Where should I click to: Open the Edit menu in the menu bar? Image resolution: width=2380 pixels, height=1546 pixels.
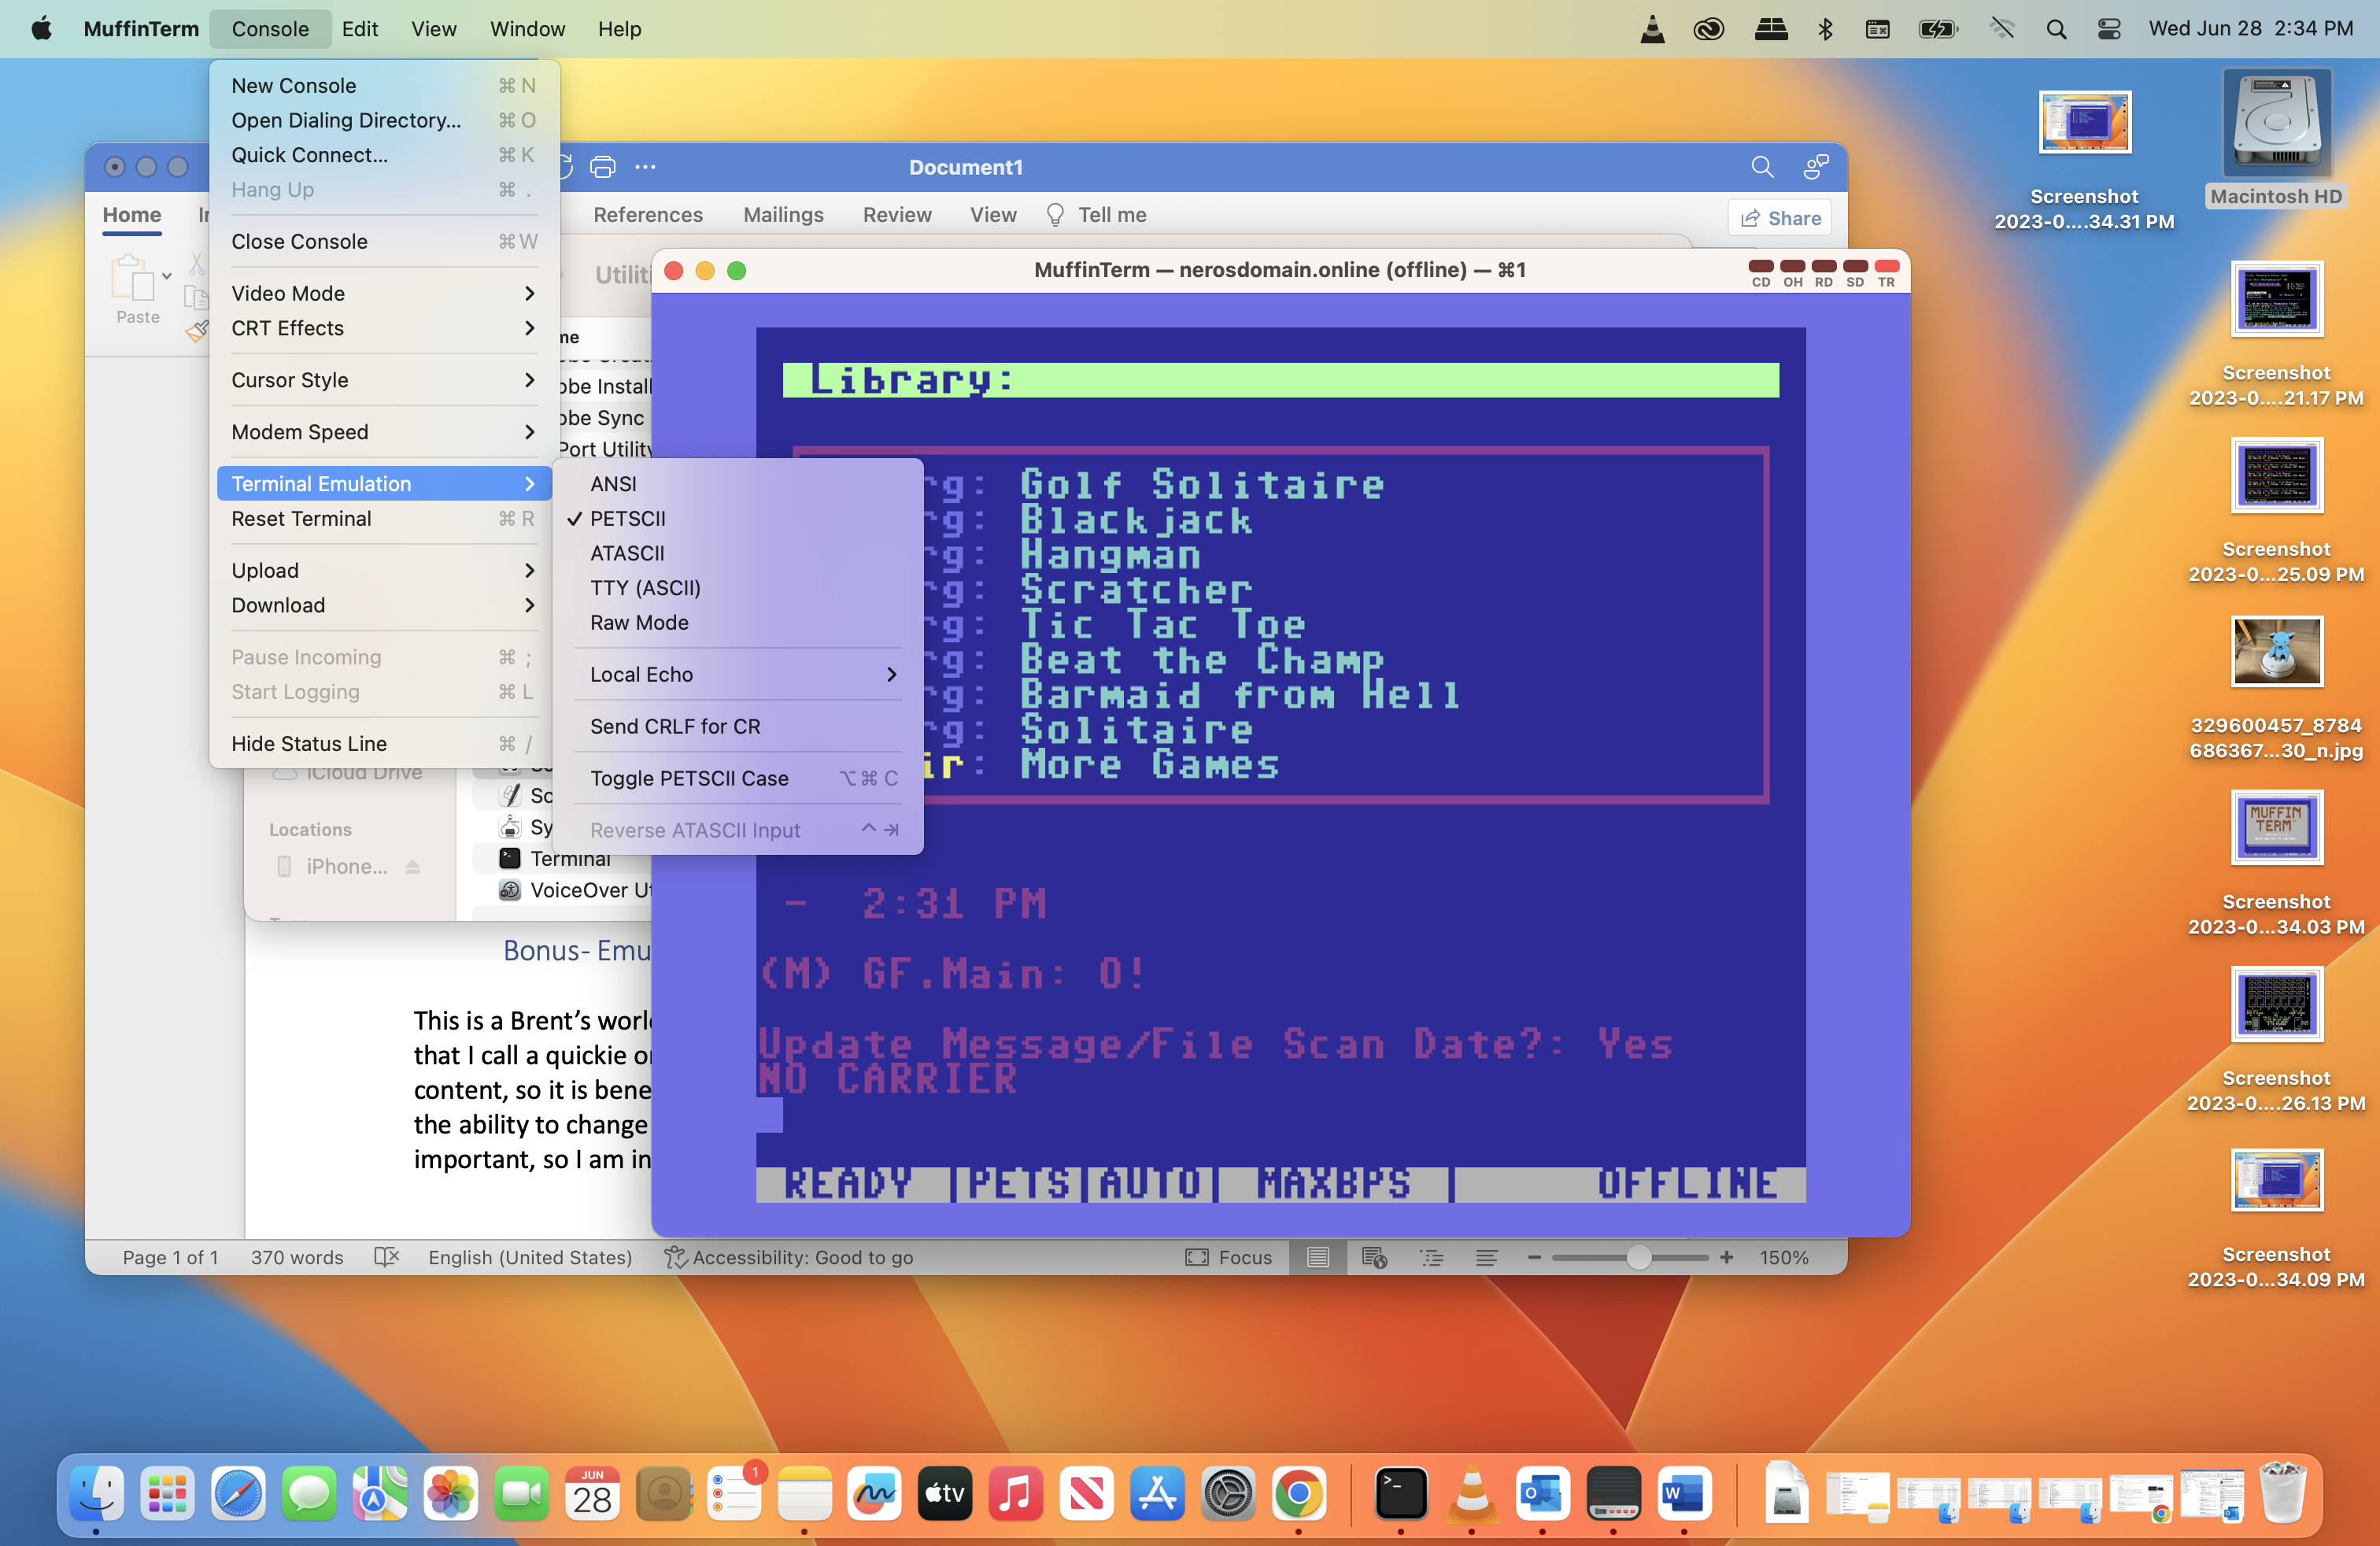[360, 29]
